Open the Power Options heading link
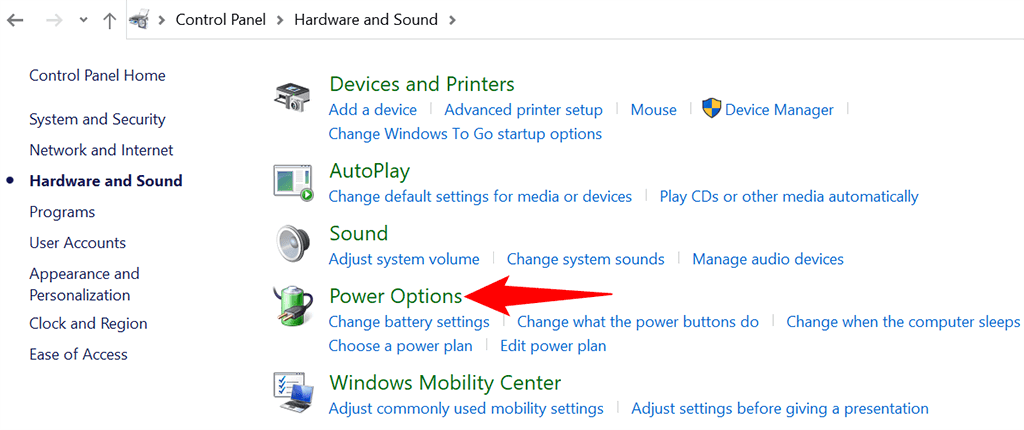 (x=396, y=296)
